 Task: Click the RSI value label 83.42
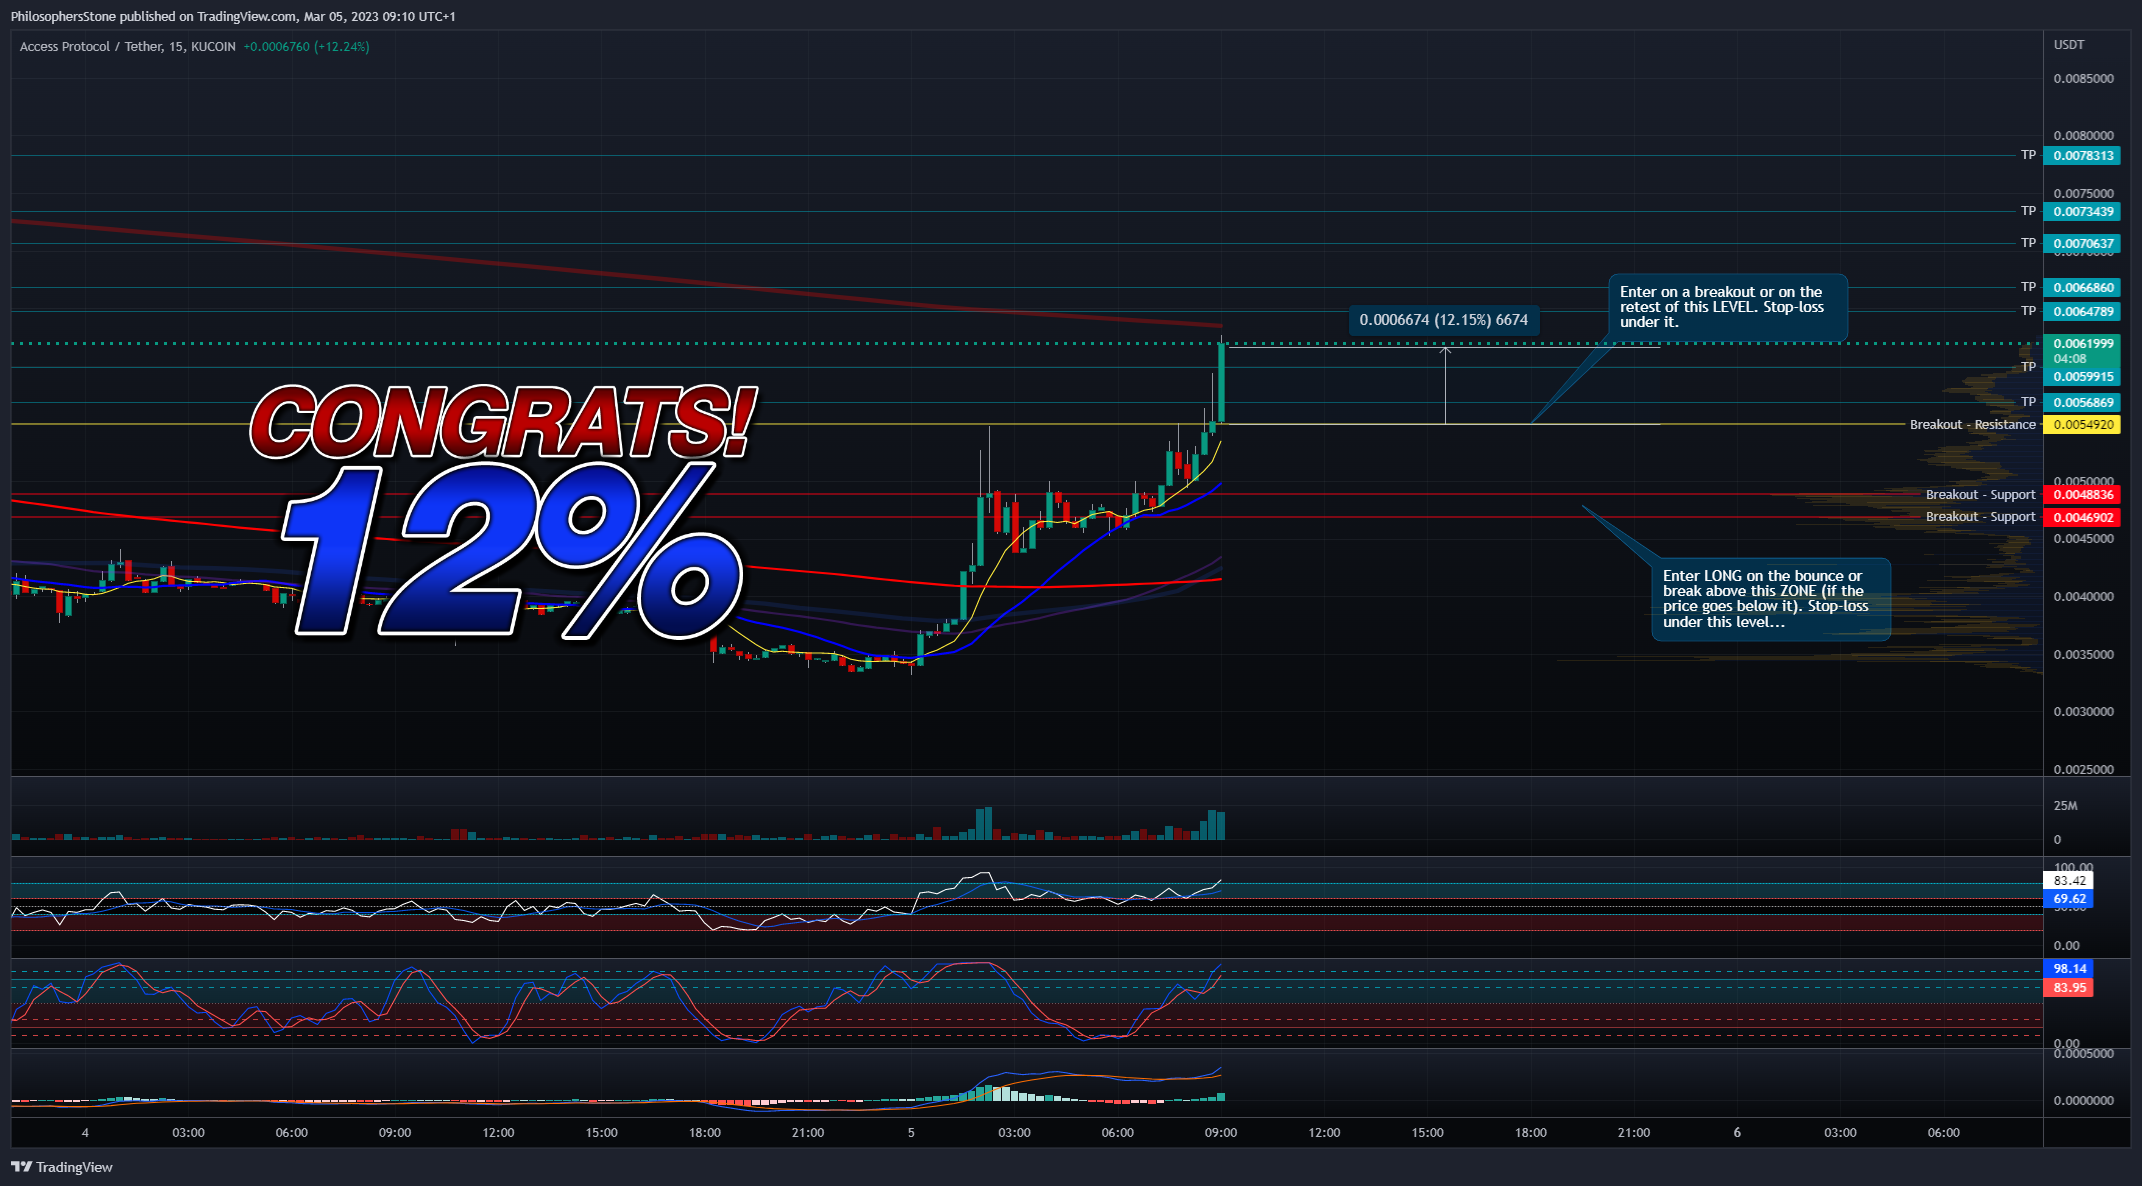[x=2069, y=881]
